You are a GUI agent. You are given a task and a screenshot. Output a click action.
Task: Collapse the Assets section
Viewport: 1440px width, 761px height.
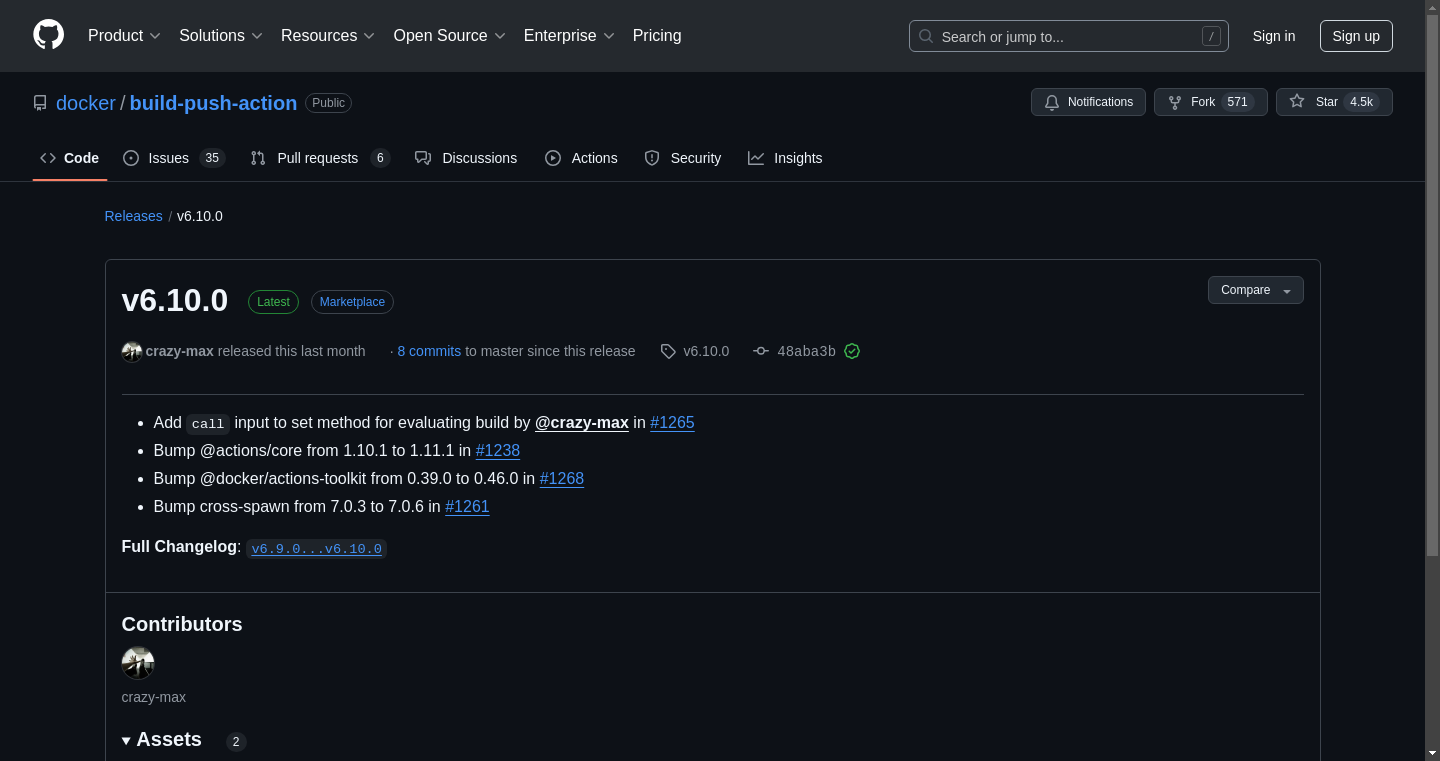click(x=162, y=740)
